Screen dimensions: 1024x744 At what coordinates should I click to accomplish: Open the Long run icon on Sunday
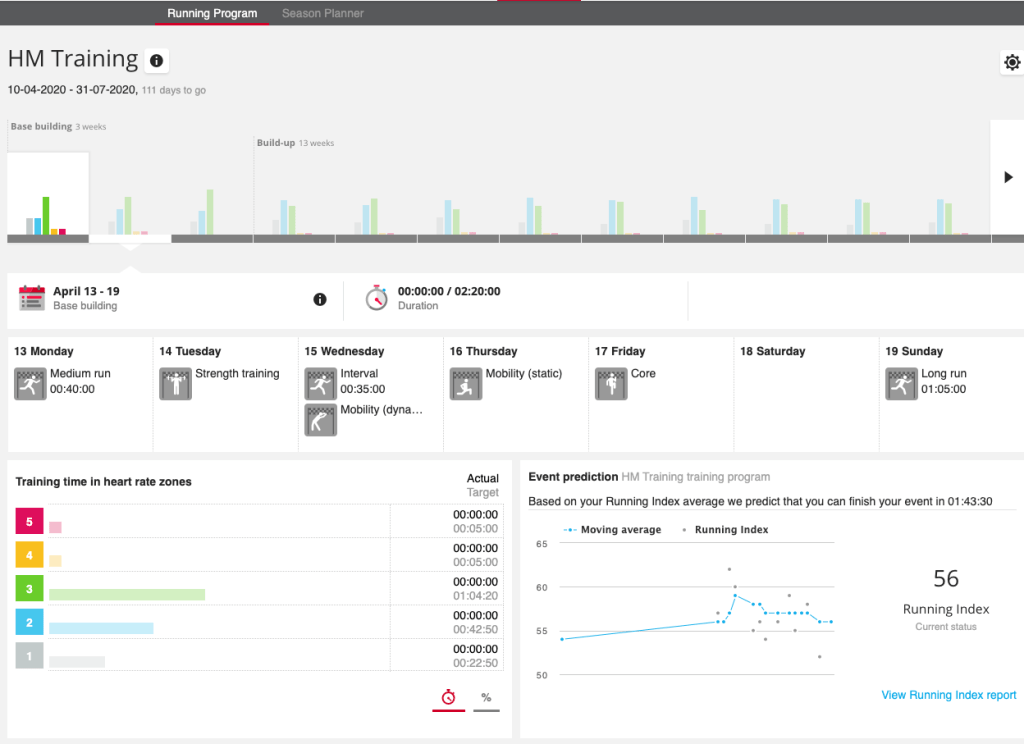[x=901, y=384]
